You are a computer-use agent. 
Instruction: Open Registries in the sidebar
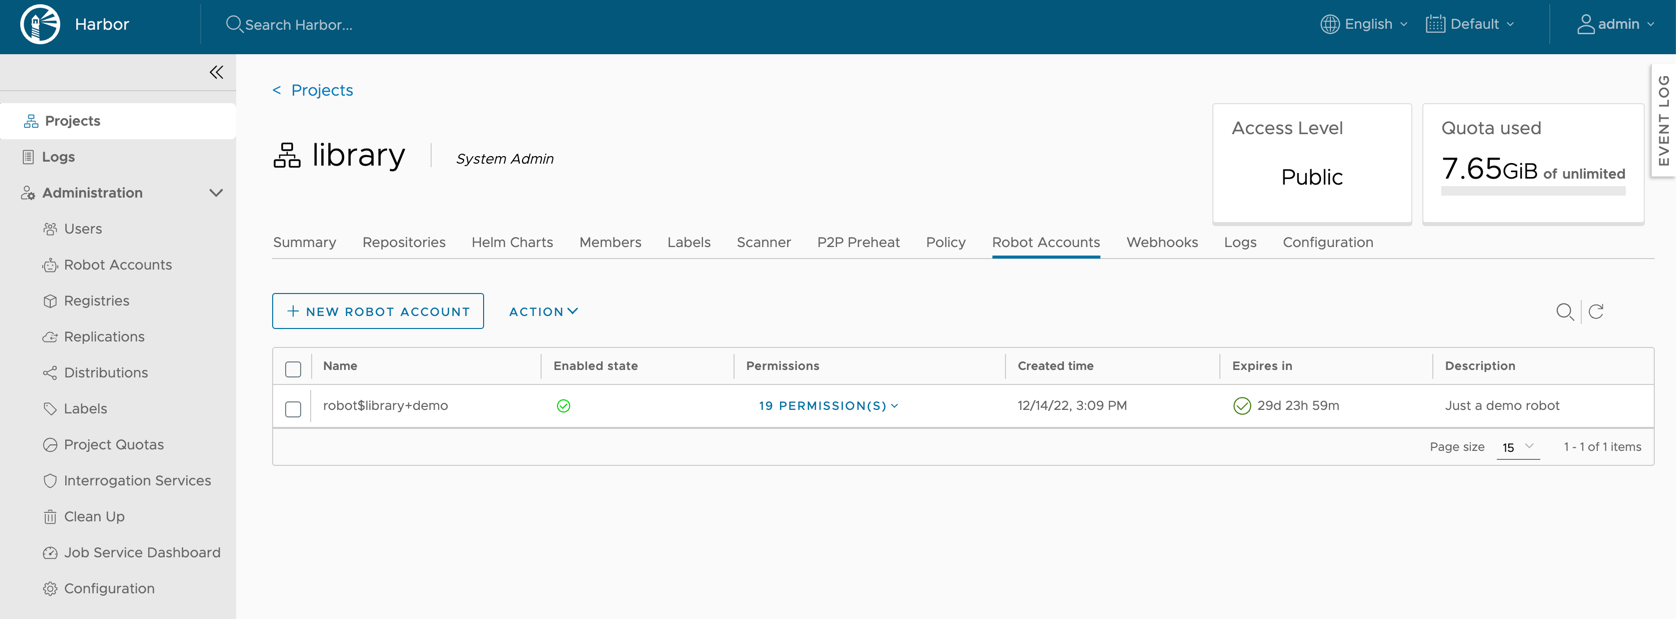[96, 301]
